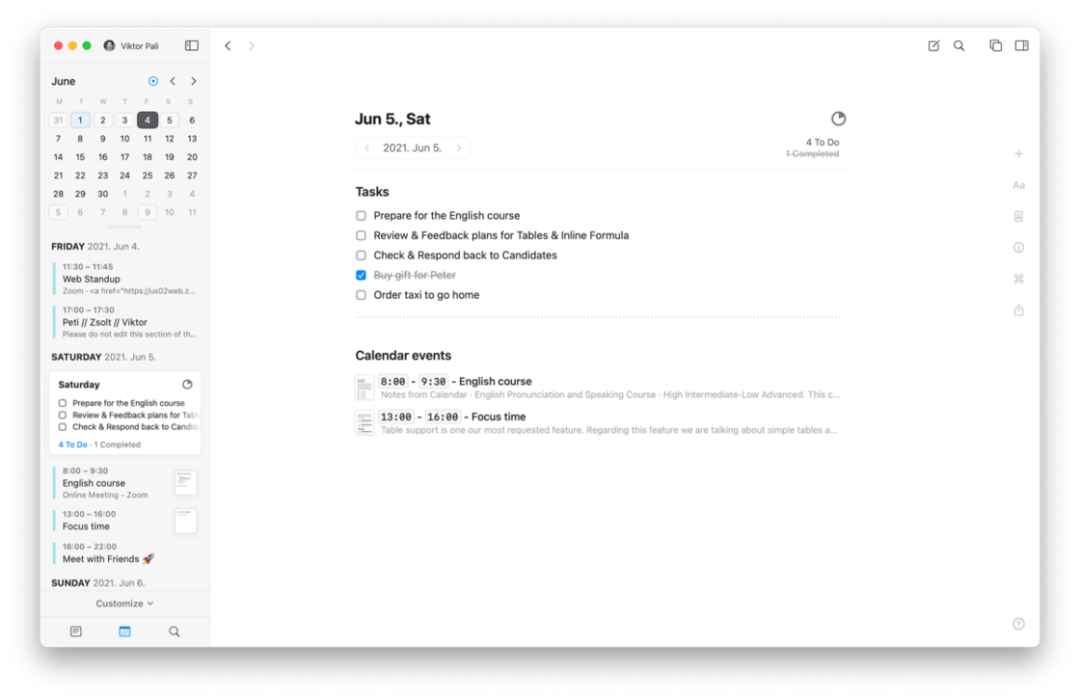This screenshot has height=700, width=1080.
Task: Show previous month in mini calendar
Action: (173, 81)
